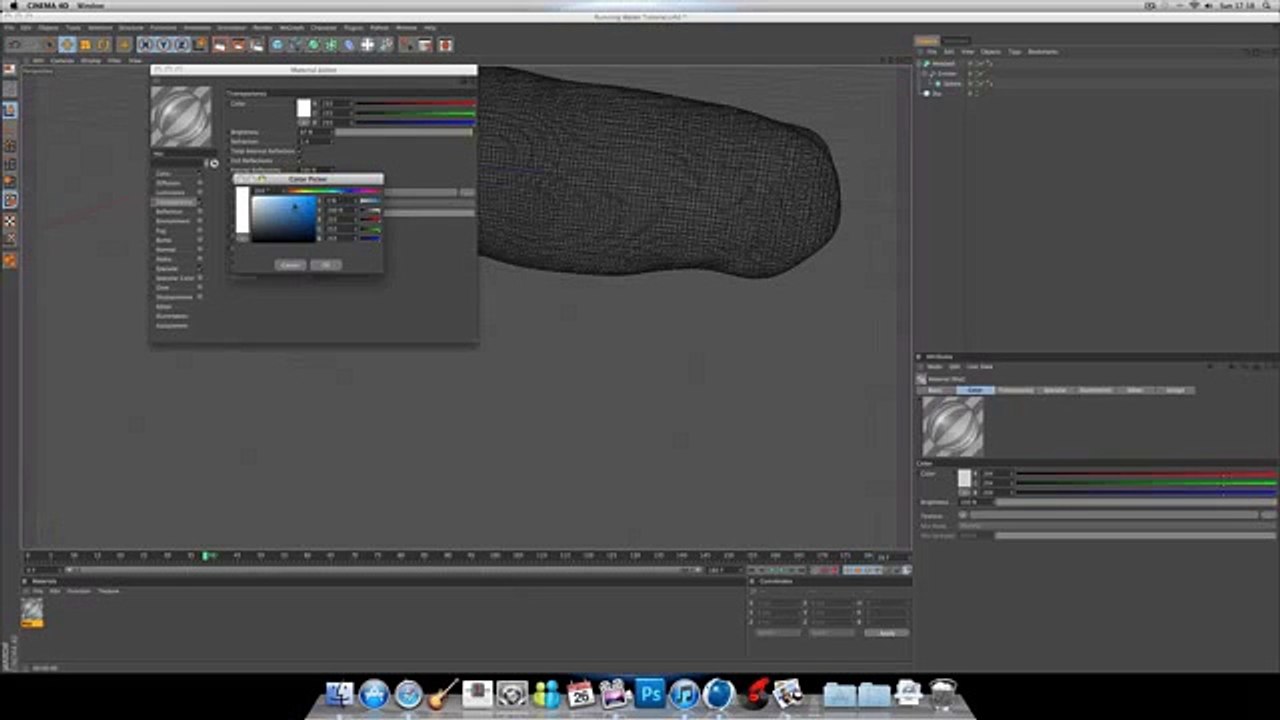The image size is (1280, 720).
Task: Click the Render to Picture Viewer icon
Action: click(x=238, y=45)
